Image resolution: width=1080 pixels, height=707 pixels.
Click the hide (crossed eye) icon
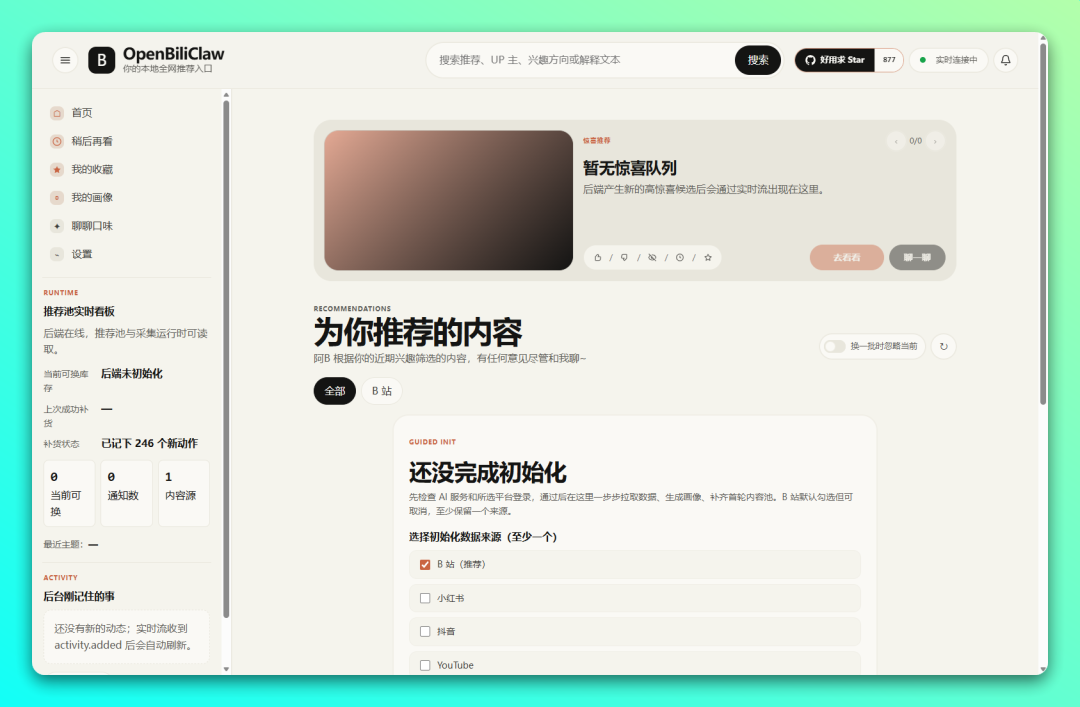[652, 258]
